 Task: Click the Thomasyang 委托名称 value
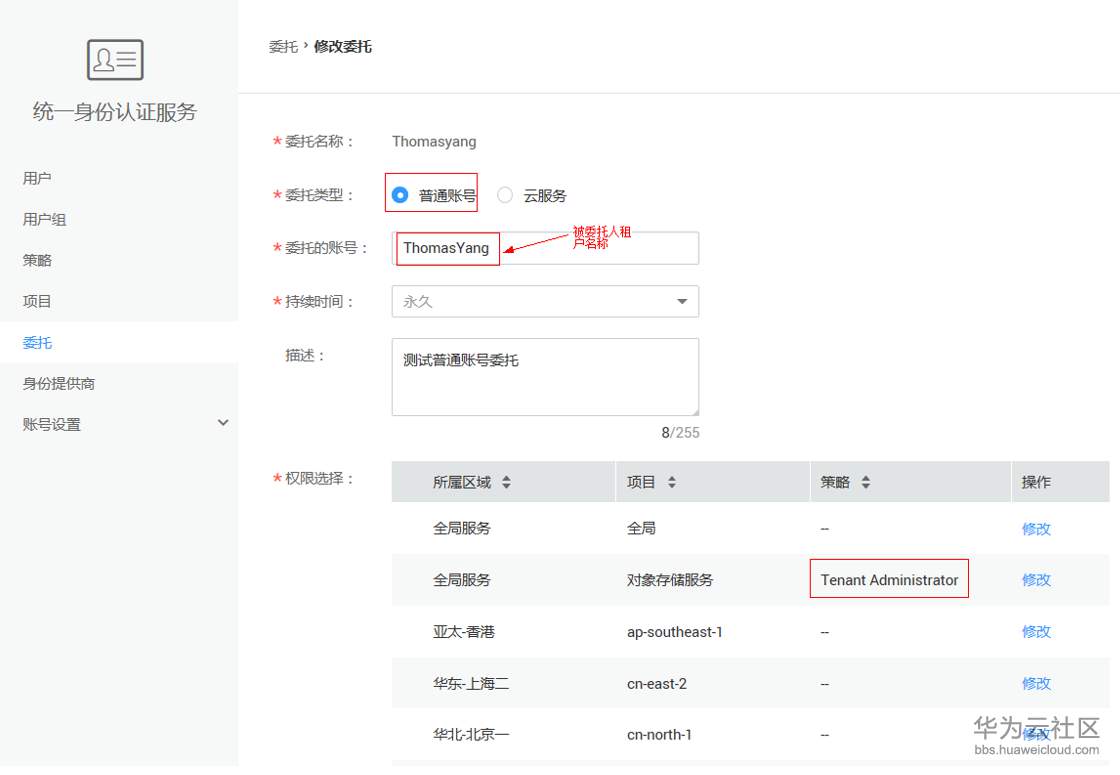pyautogui.click(x=434, y=141)
